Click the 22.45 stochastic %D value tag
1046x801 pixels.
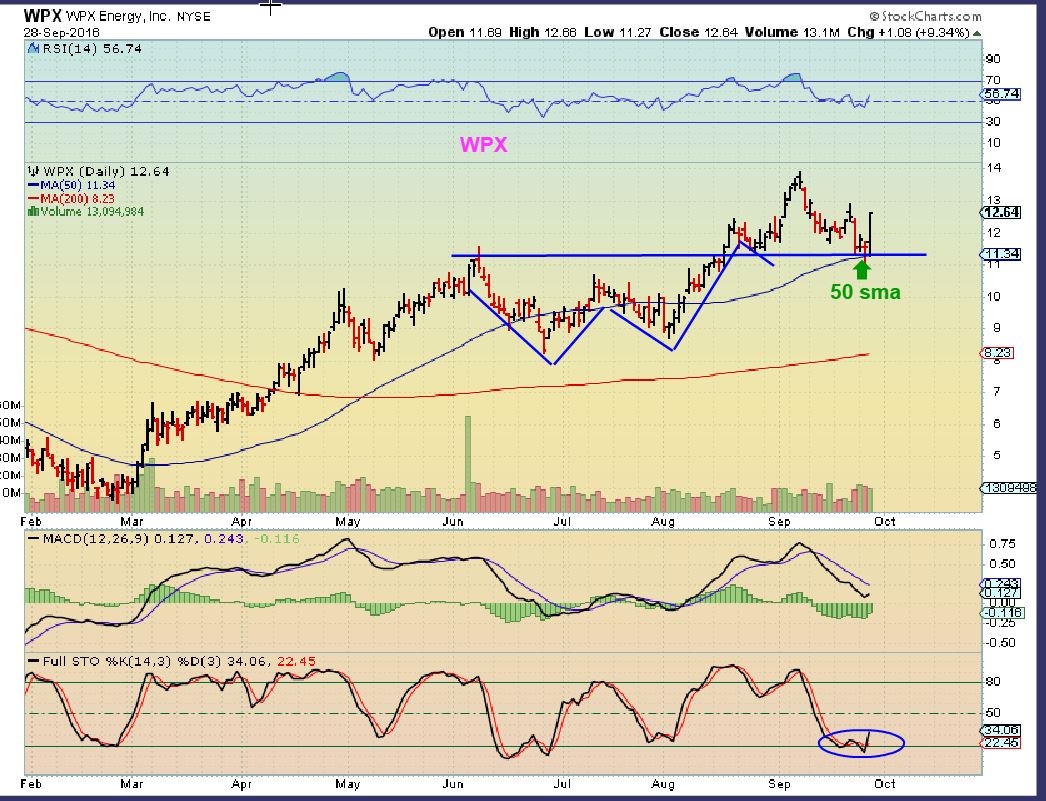[x=1001, y=742]
